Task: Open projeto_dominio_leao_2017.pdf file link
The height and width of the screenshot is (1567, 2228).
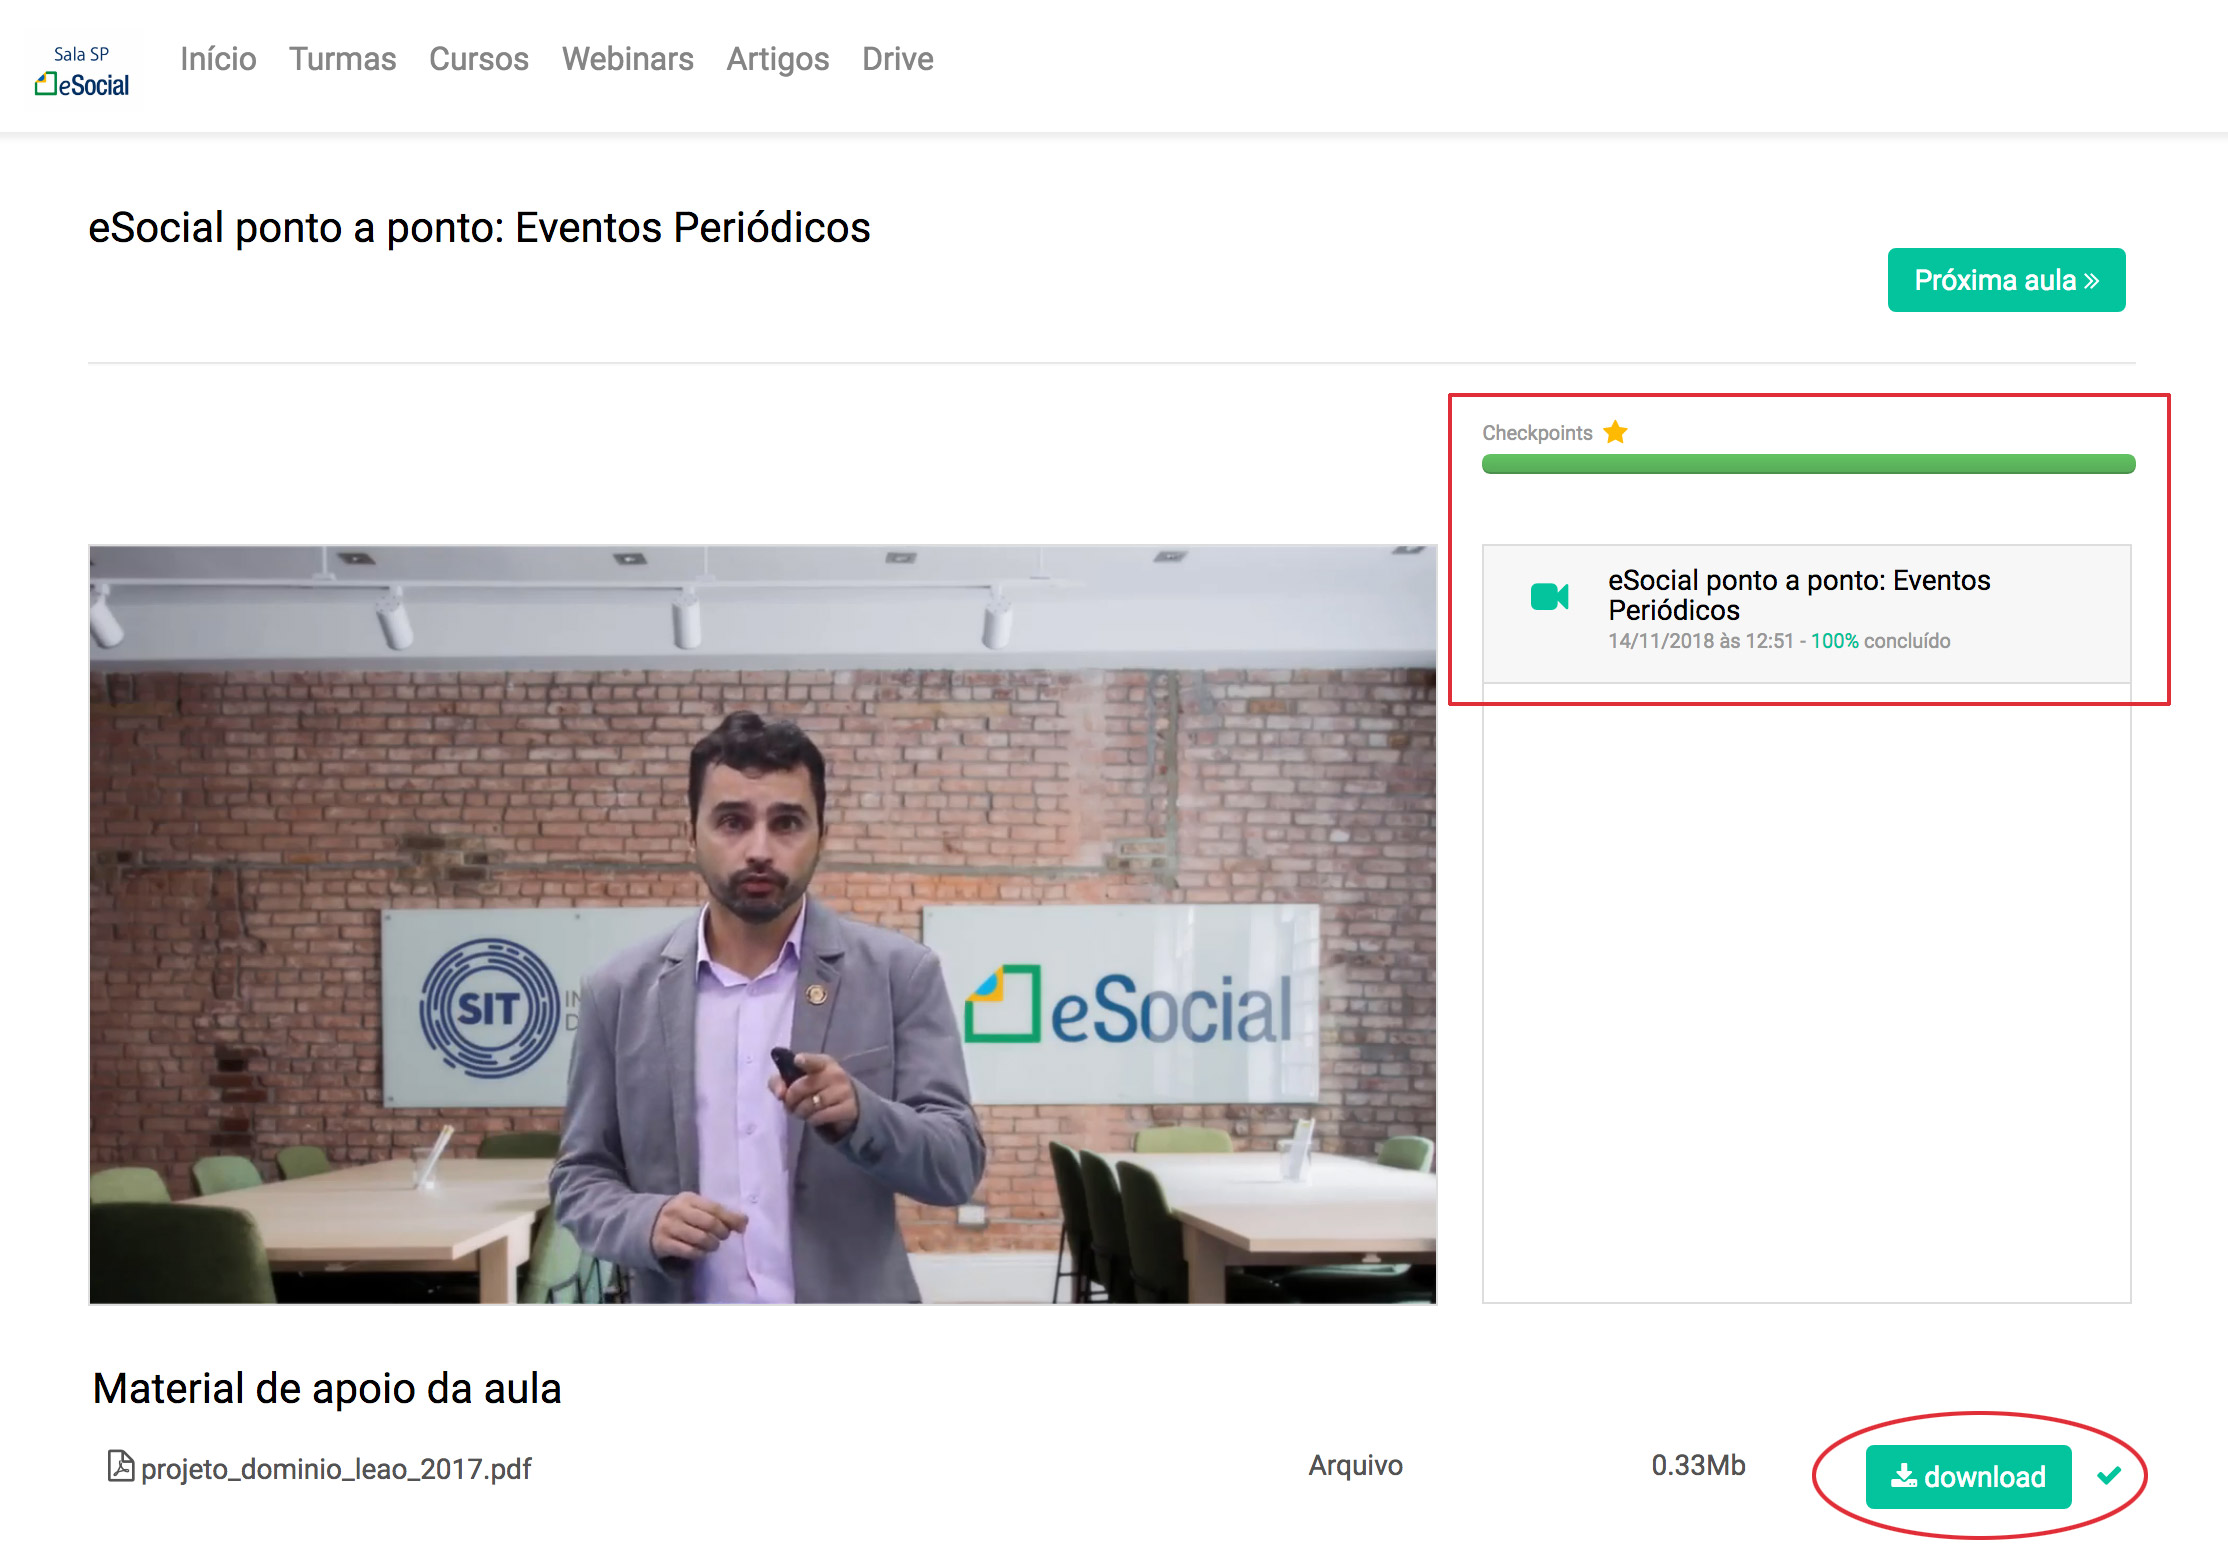Action: point(335,1469)
